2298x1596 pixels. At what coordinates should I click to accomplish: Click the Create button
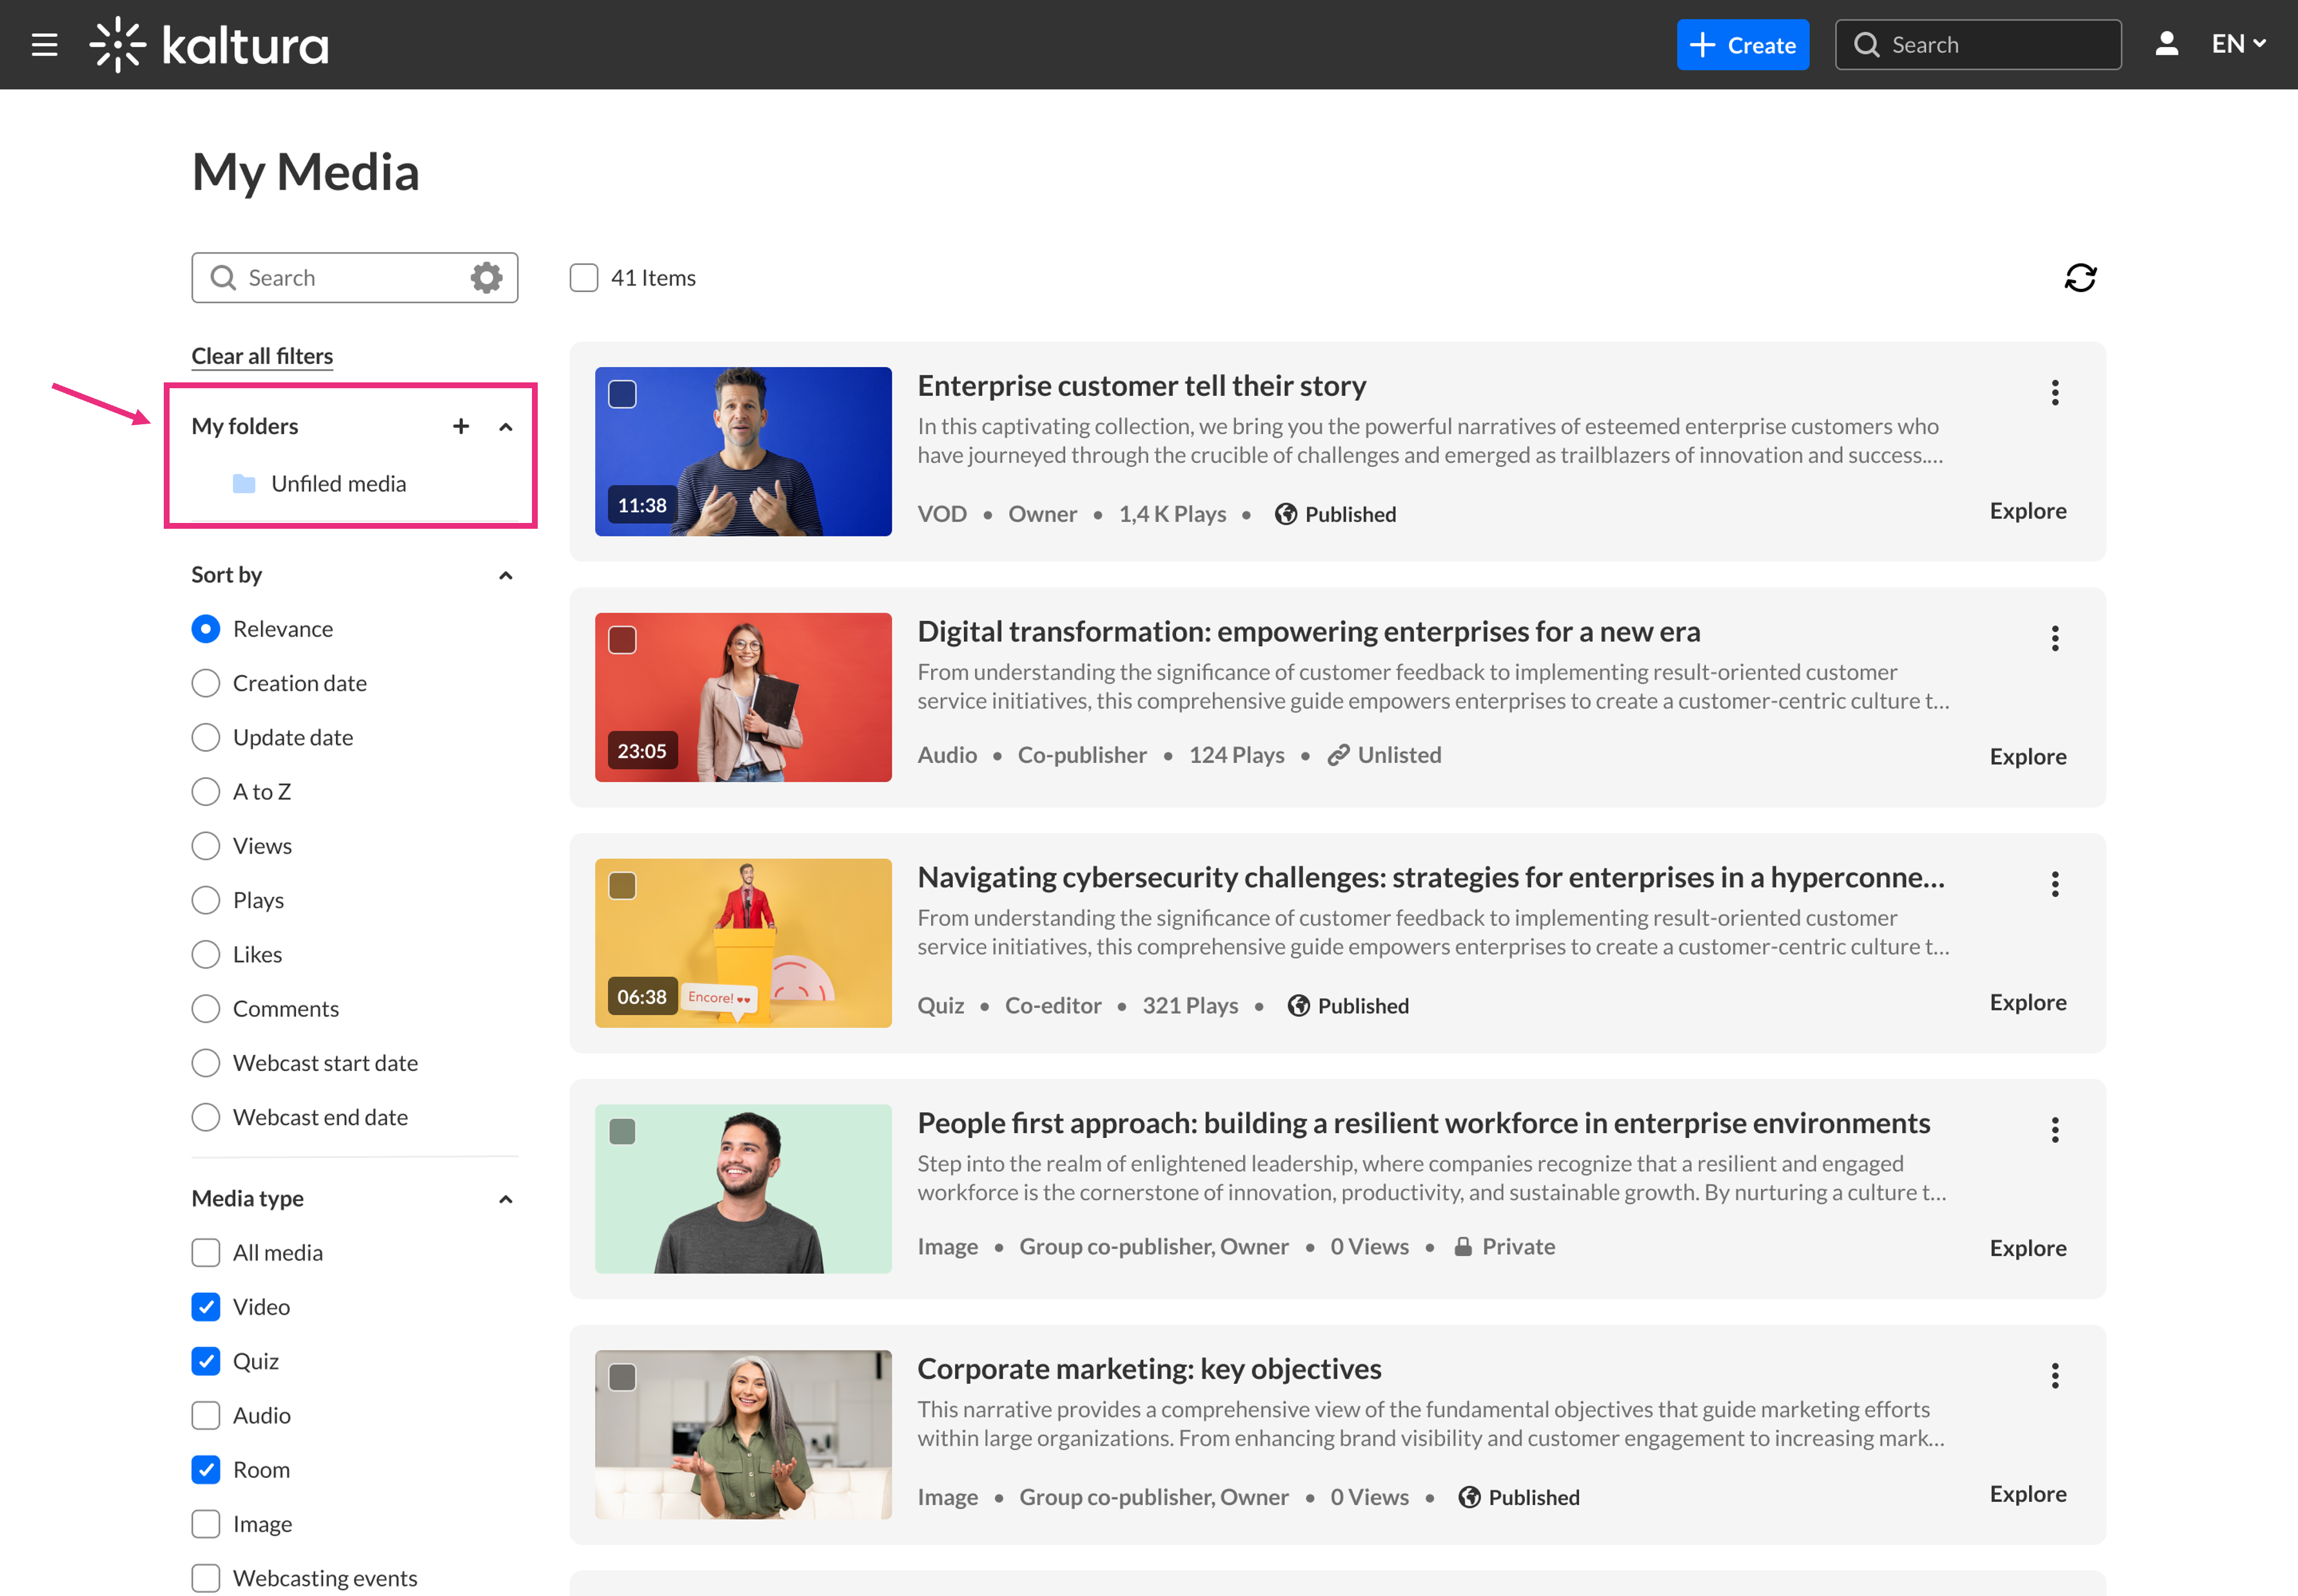click(x=1742, y=45)
